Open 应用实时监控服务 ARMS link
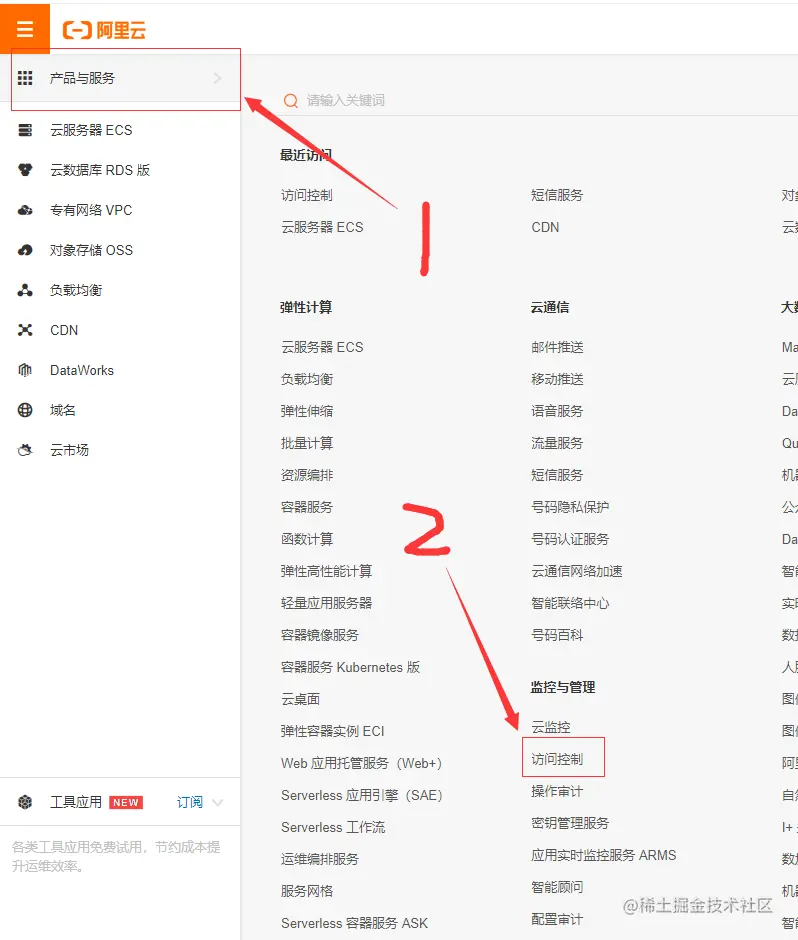The height and width of the screenshot is (940, 798). pos(604,855)
